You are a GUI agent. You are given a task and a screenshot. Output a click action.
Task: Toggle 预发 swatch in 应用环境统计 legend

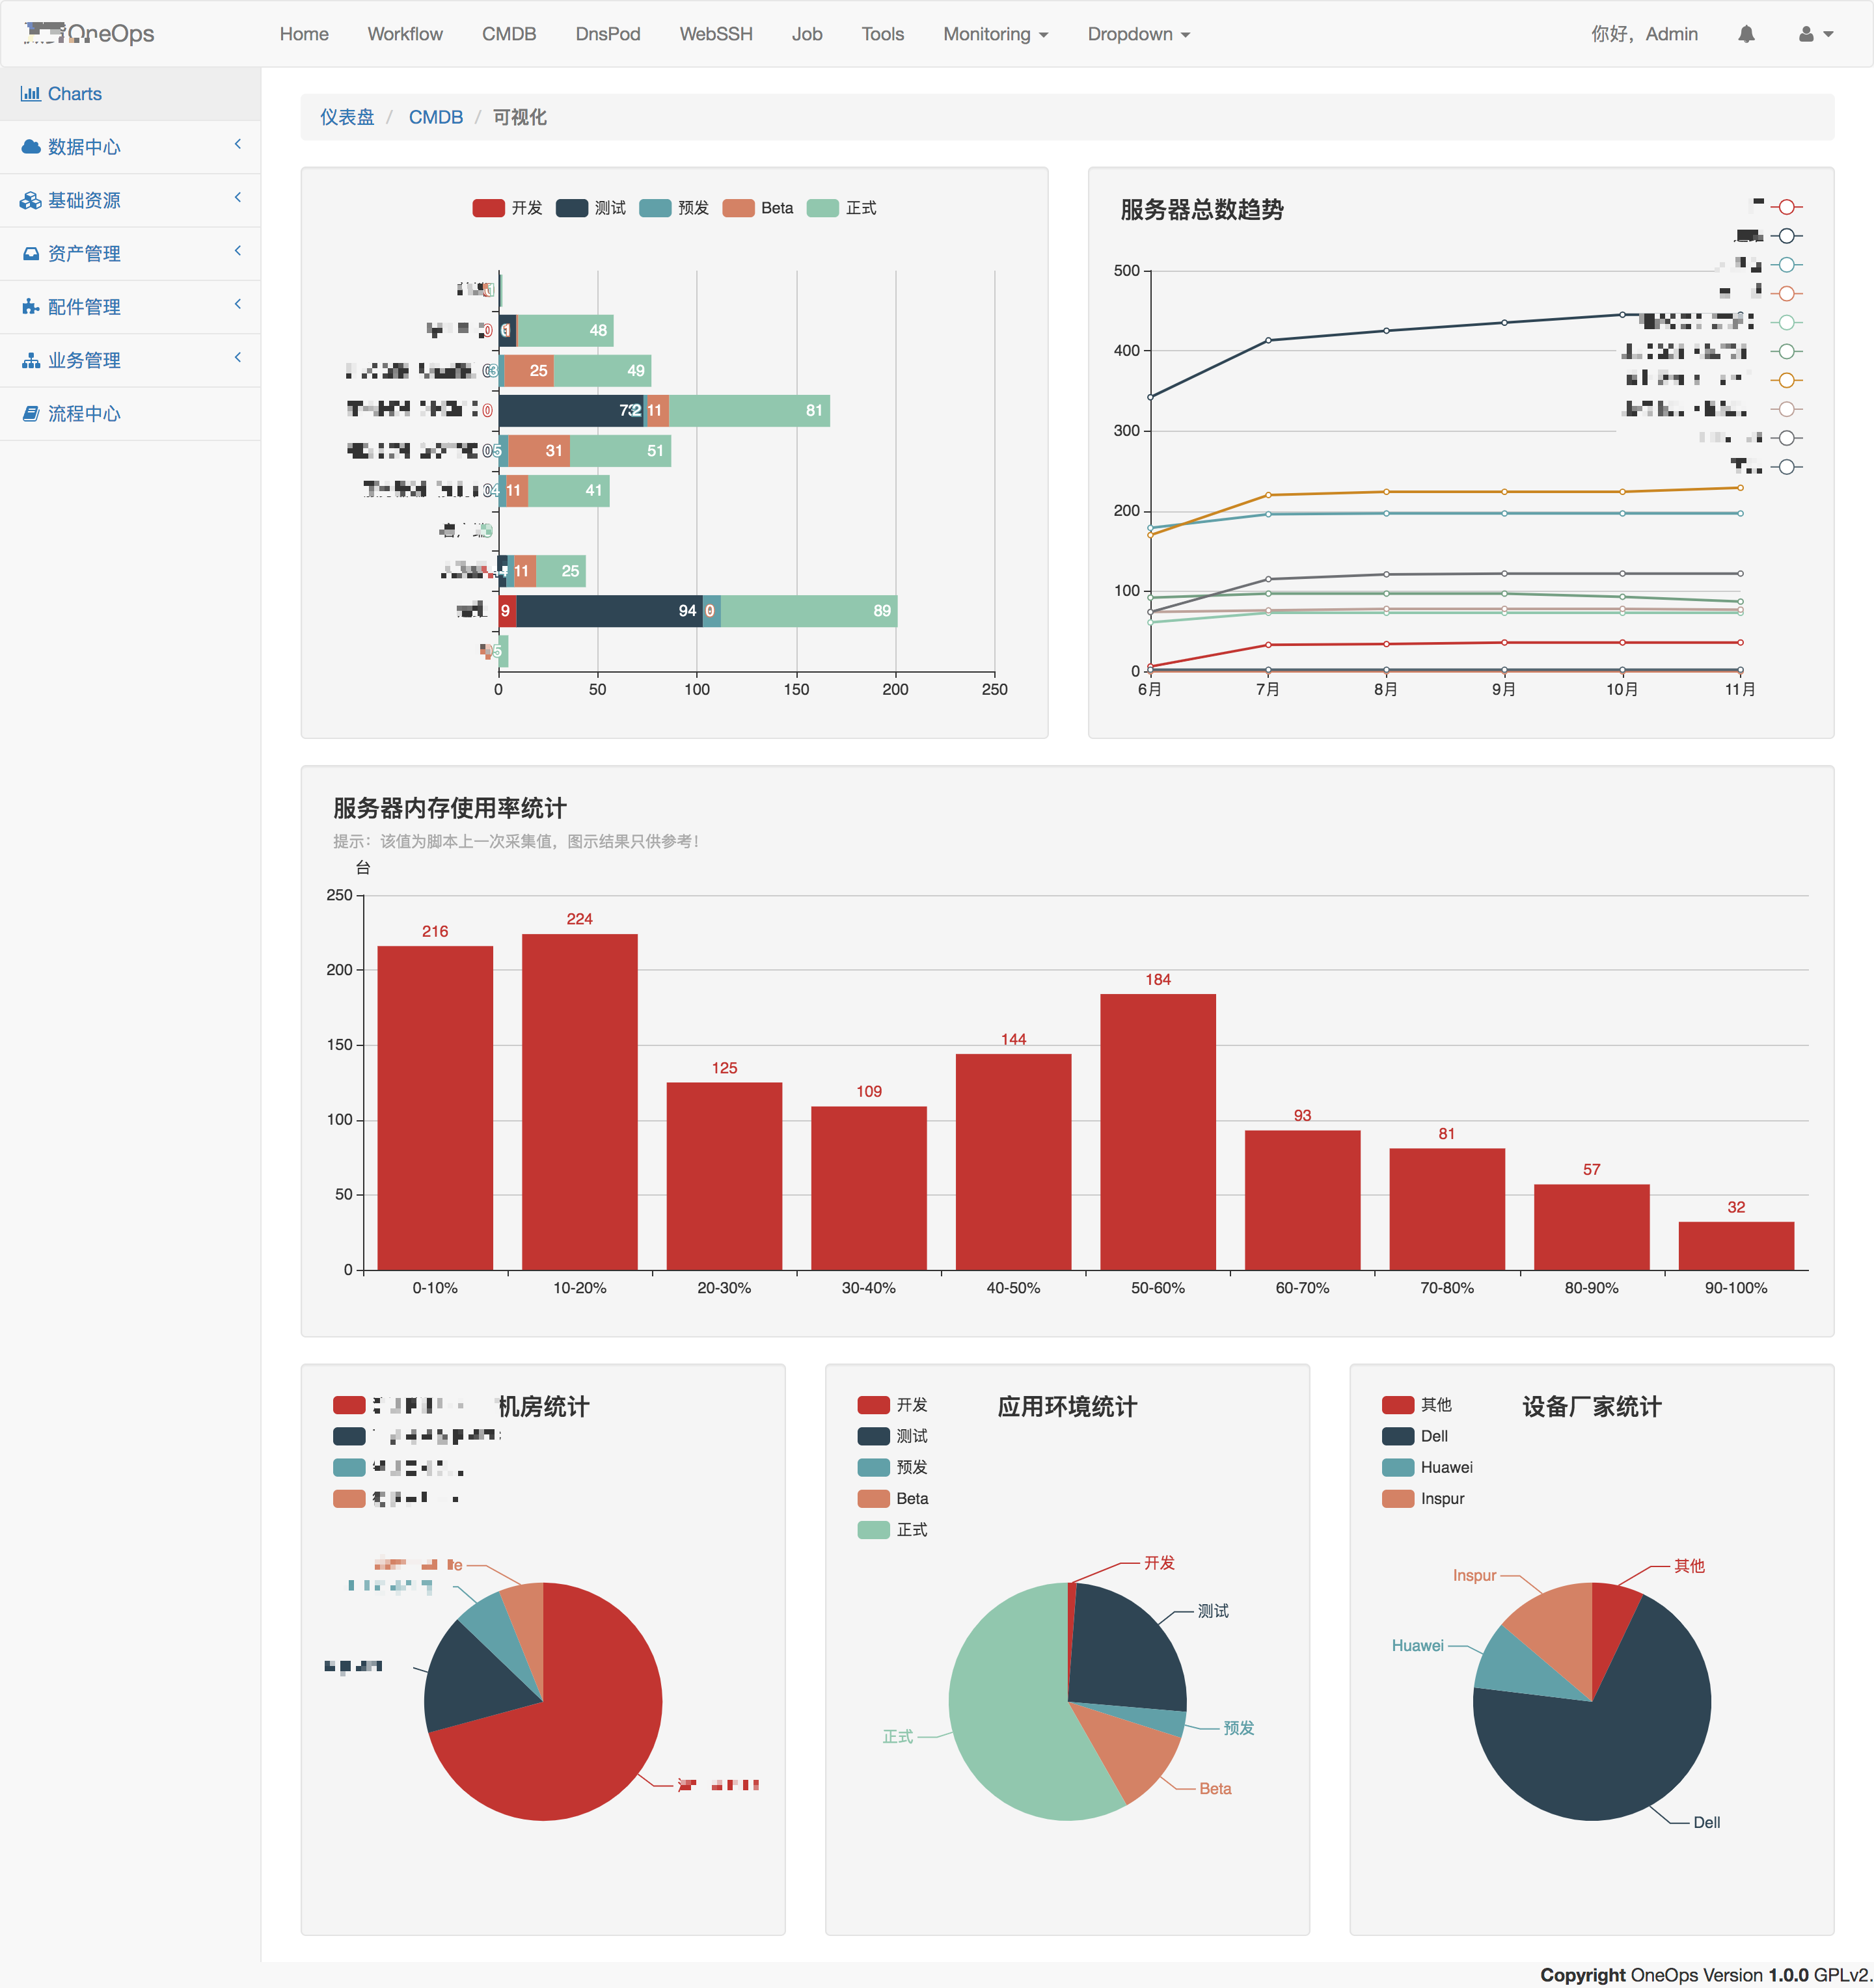874,1467
